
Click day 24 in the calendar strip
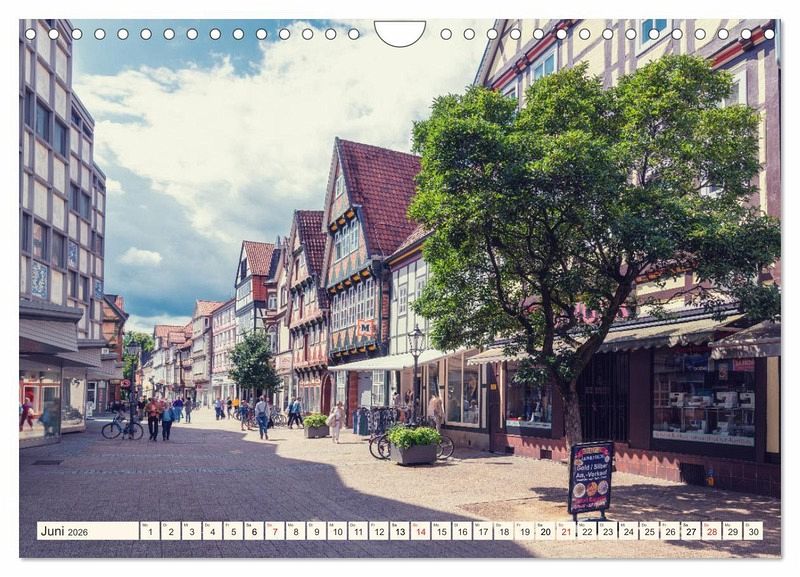tap(628, 531)
